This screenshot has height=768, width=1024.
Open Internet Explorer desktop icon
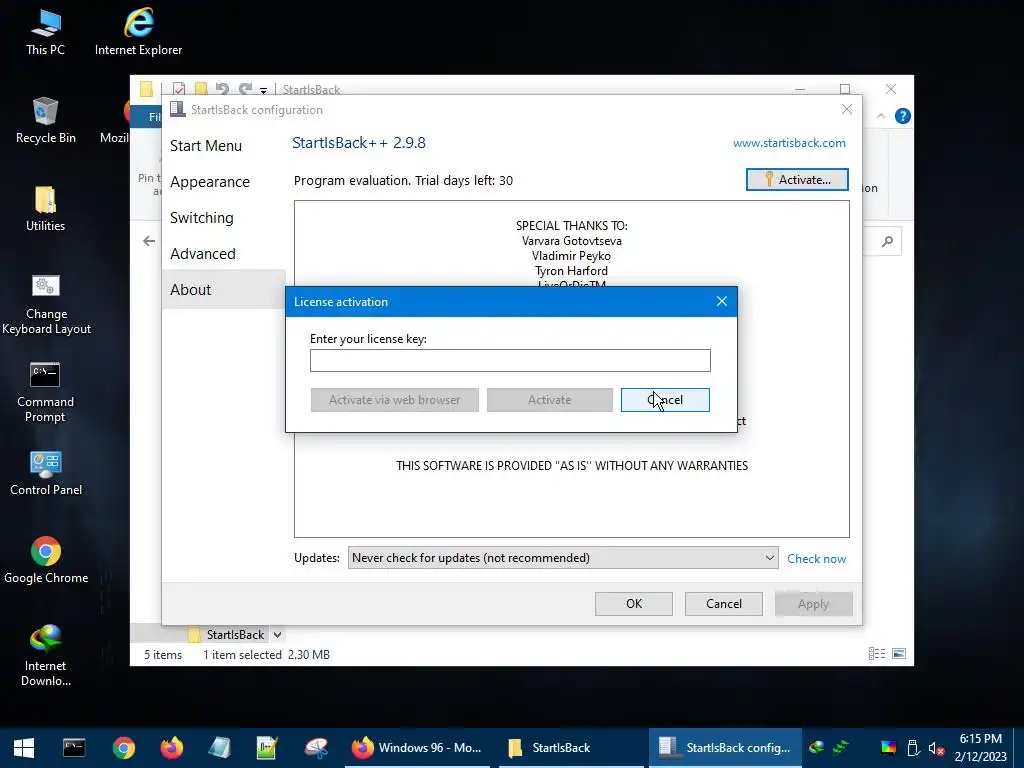[x=138, y=31]
